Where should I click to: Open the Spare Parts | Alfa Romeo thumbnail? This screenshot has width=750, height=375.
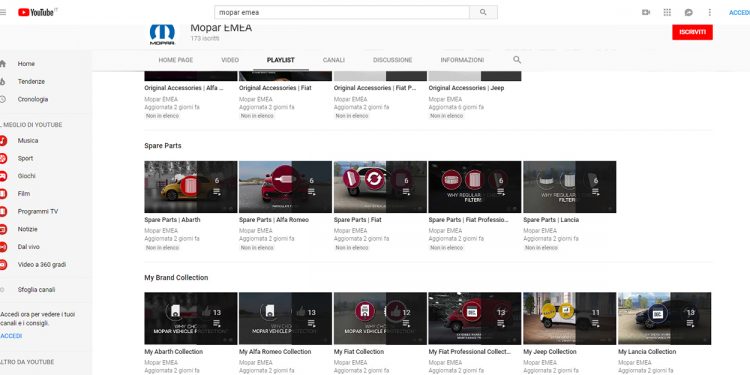tap(286, 187)
